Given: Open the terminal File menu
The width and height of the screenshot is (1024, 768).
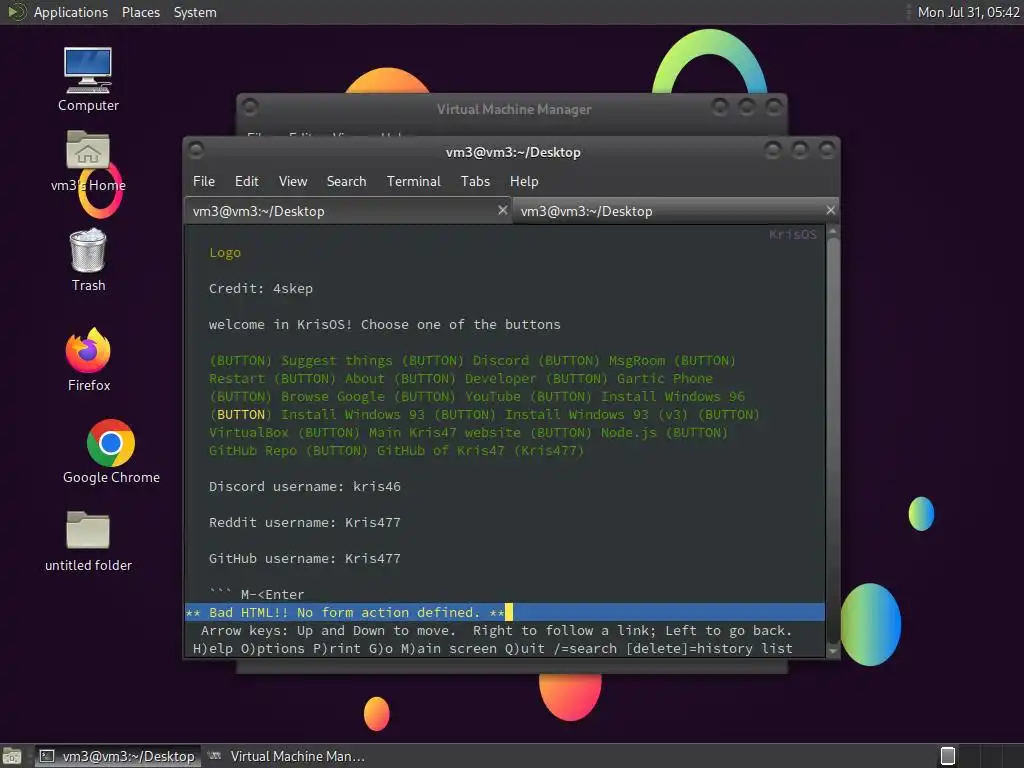Looking at the screenshot, I should [204, 182].
